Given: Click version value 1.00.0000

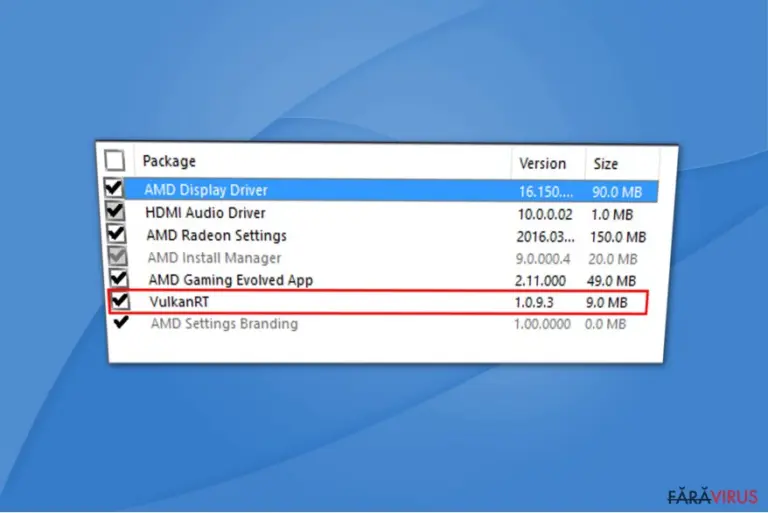Looking at the screenshot, I should 542,324.
